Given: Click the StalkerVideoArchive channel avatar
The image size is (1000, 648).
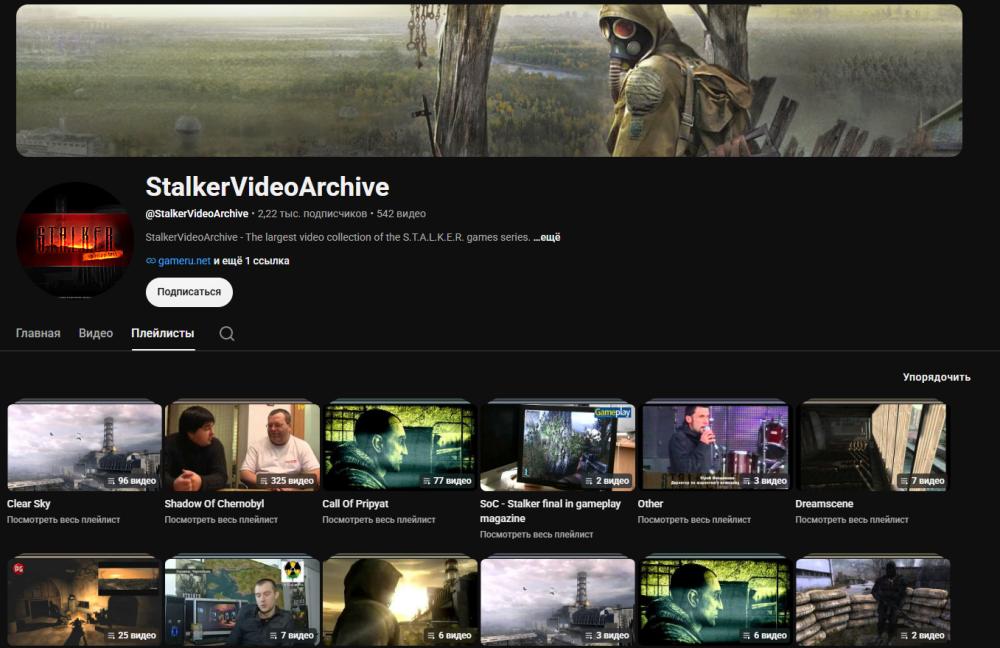Looking at the screenshot, I should (x=75, y=240).
